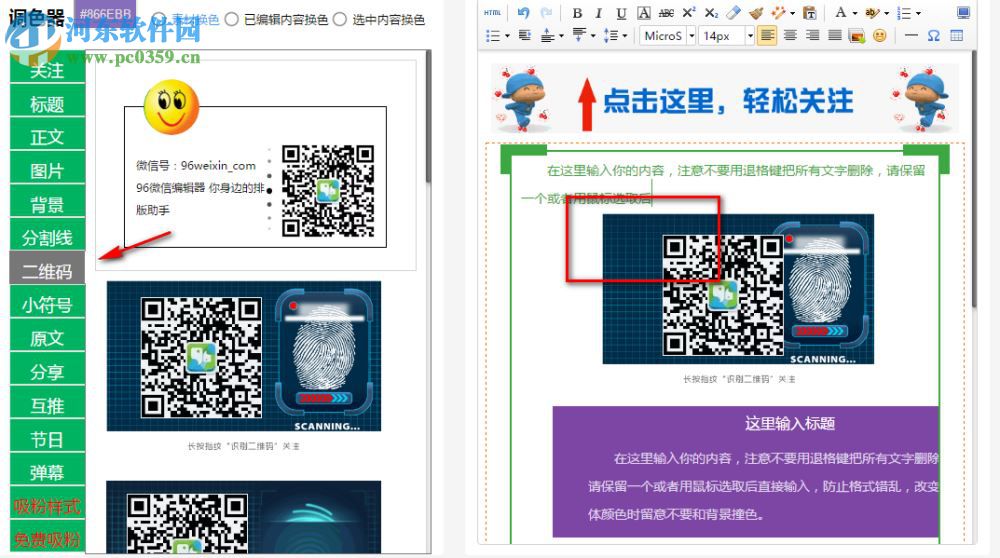The height and width of the screenshot is (558, 1000).
Task: Apply superscript formatting
Action: [689, 13]
